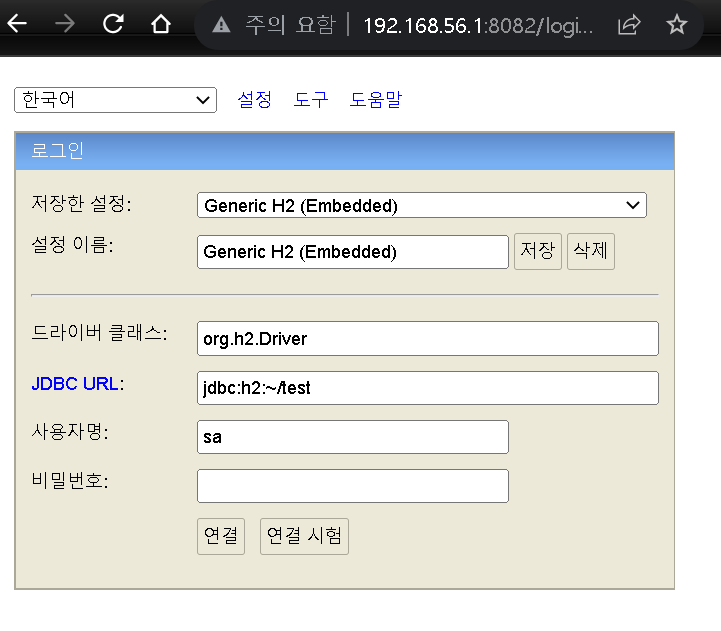
Task: Click the 설정 이름 text field
Action: tap(353, 252)
